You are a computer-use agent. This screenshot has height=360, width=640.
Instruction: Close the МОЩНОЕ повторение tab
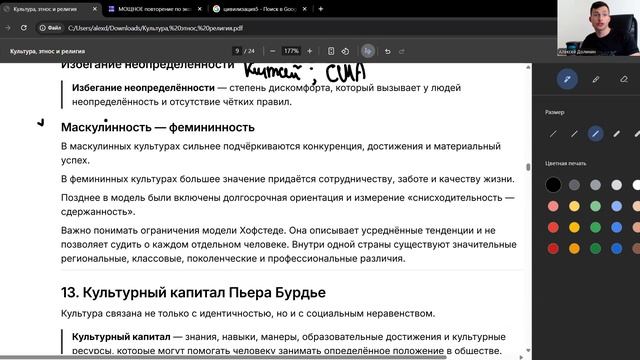click(200, 9)
